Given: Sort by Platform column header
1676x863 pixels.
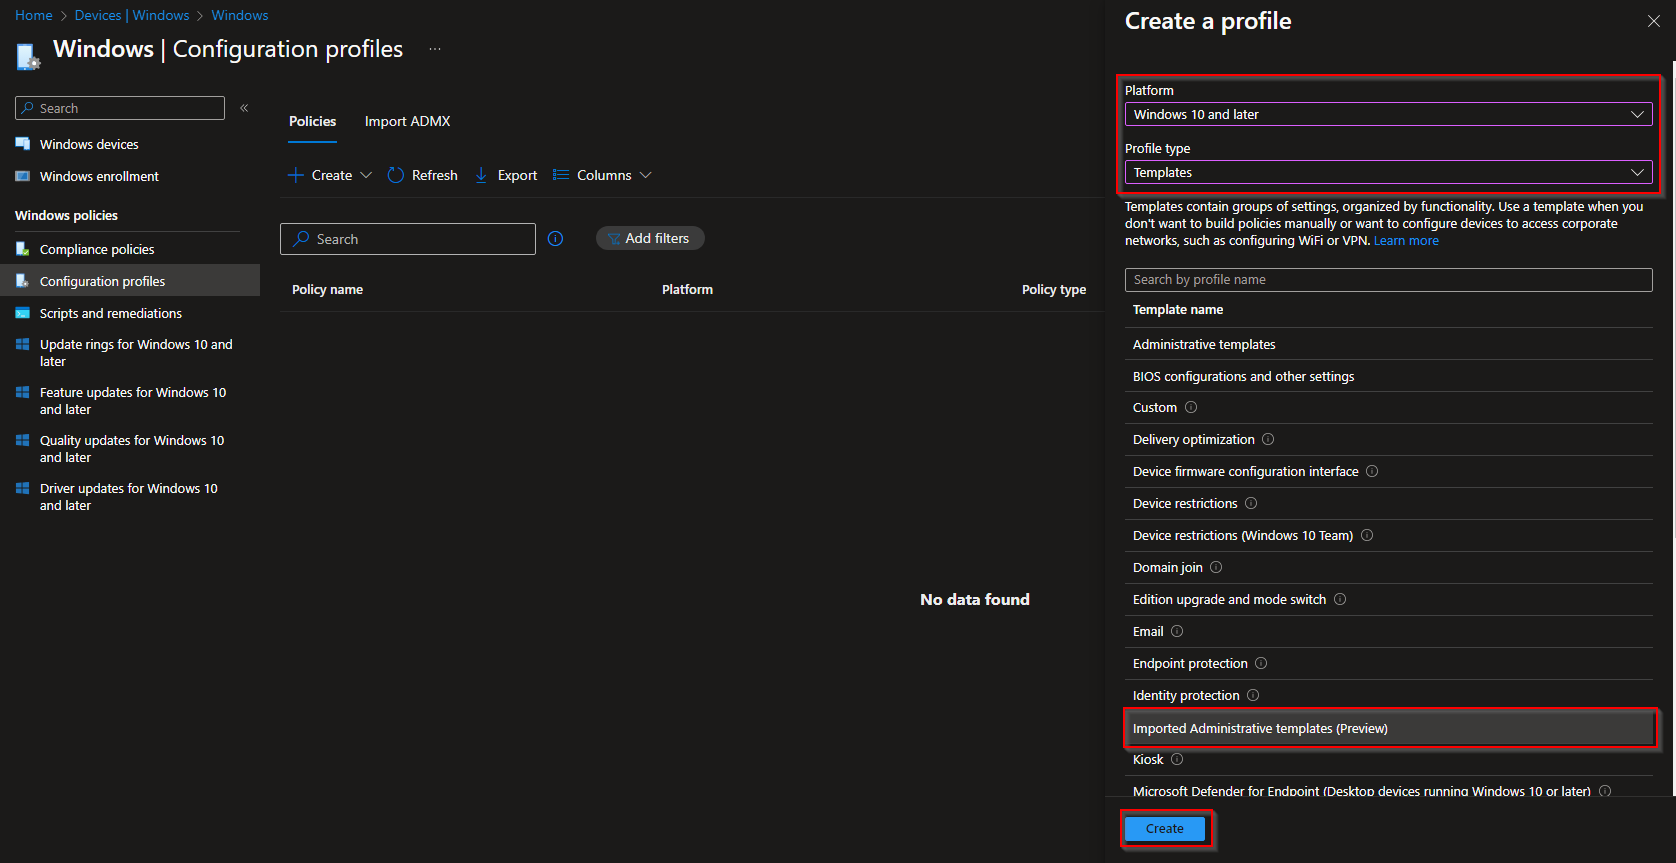Looking at the screenshot, I should point(687,289).
